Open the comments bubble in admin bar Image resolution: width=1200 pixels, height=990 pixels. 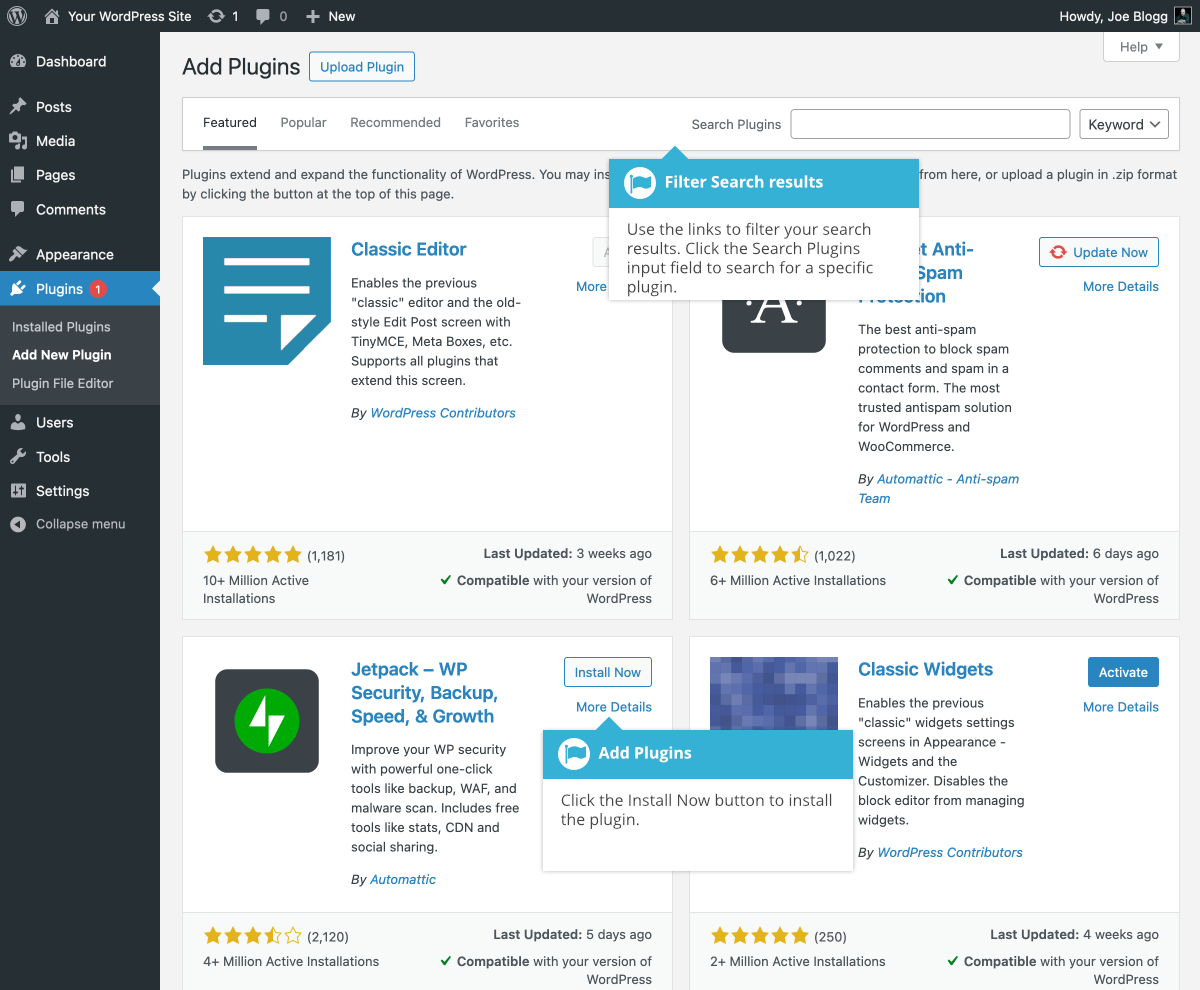point(271,16)
